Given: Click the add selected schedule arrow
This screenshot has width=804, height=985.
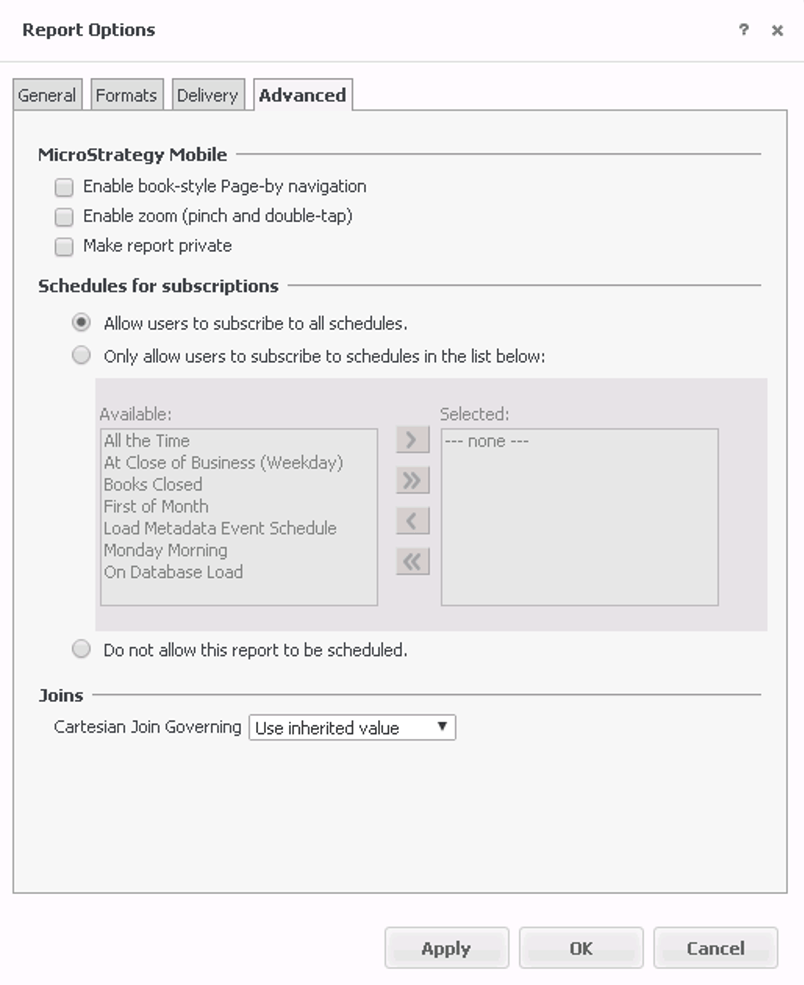Looking at the screenshot, I should pos(412,440).
